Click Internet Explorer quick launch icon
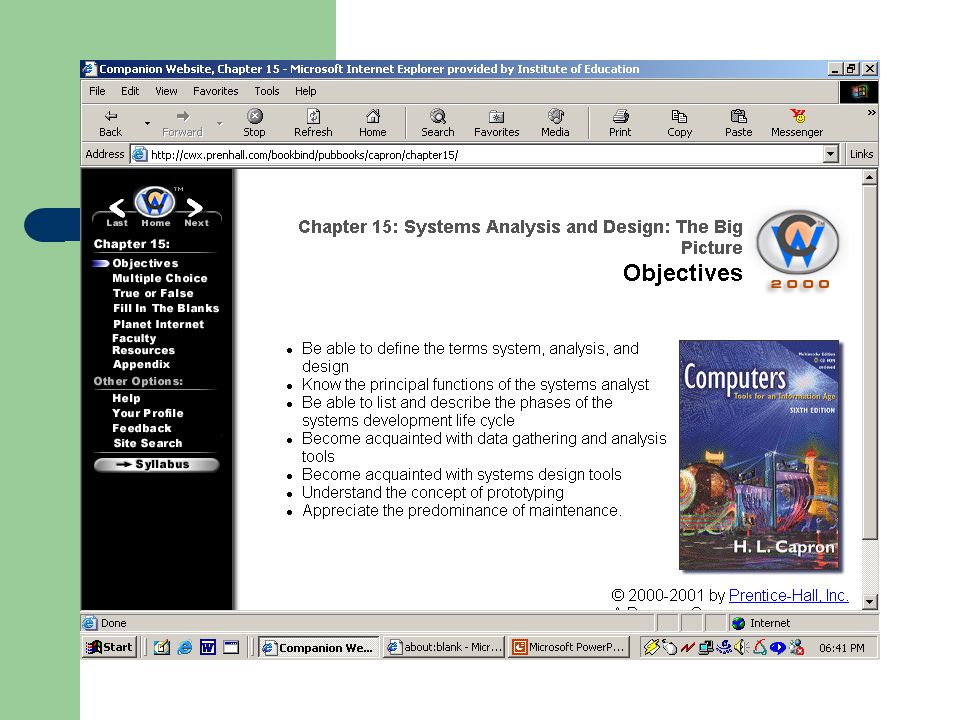960x720 pixels. point(185,647)
